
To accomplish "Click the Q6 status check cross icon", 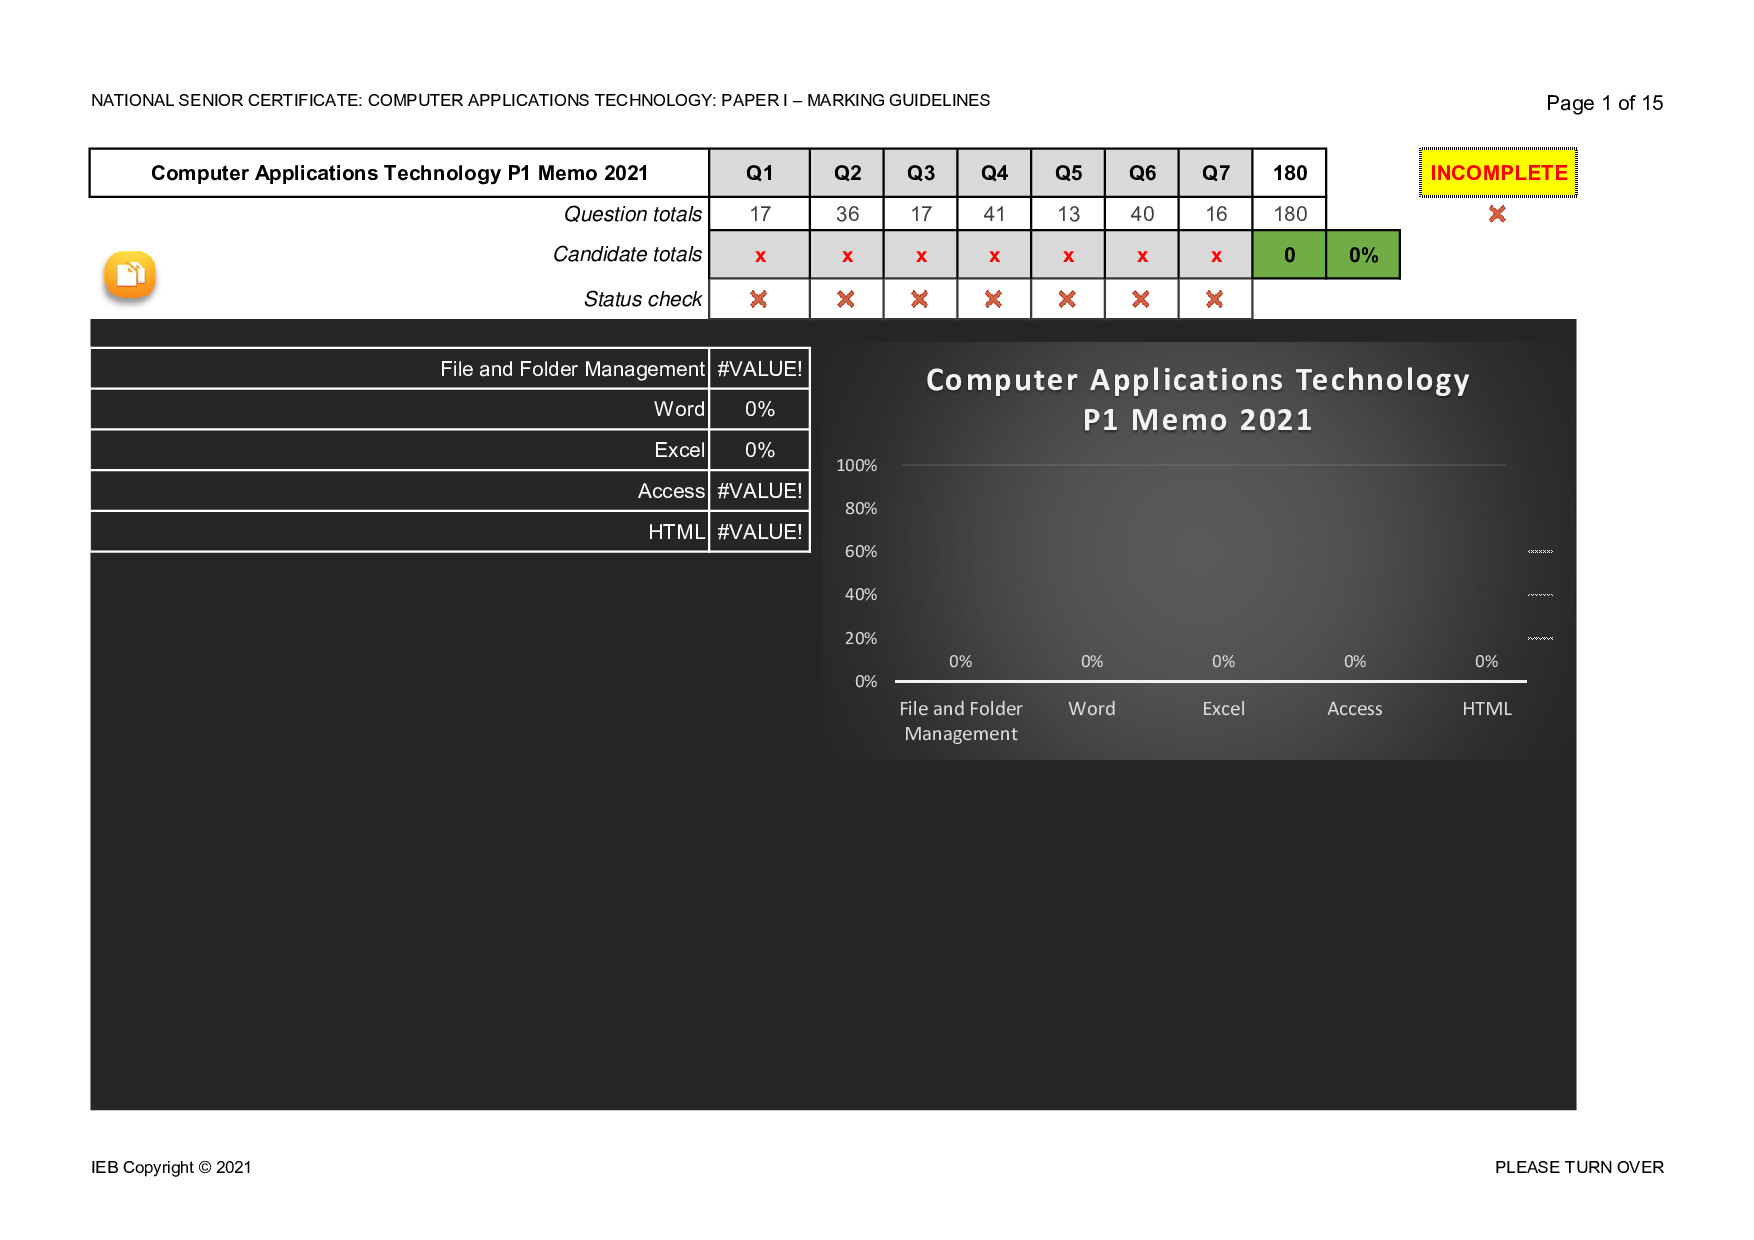I will 1141,299.
